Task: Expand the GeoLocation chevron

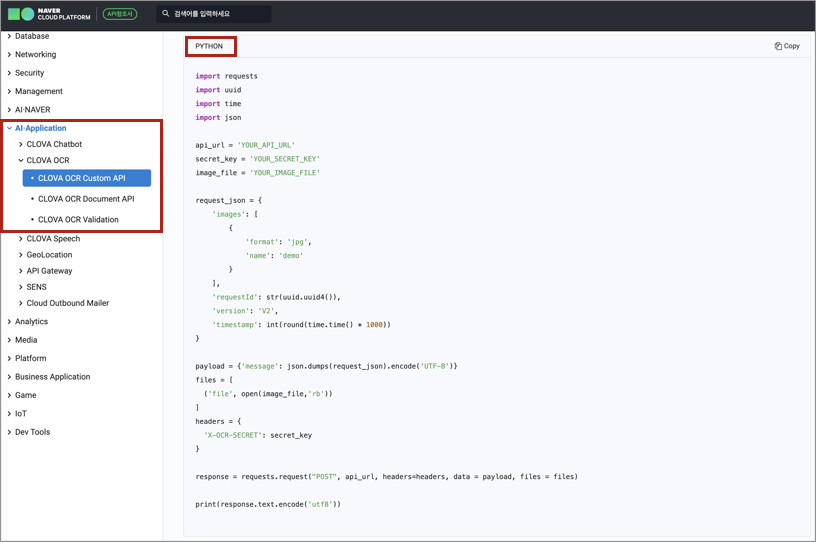Action: click(21, 255)
